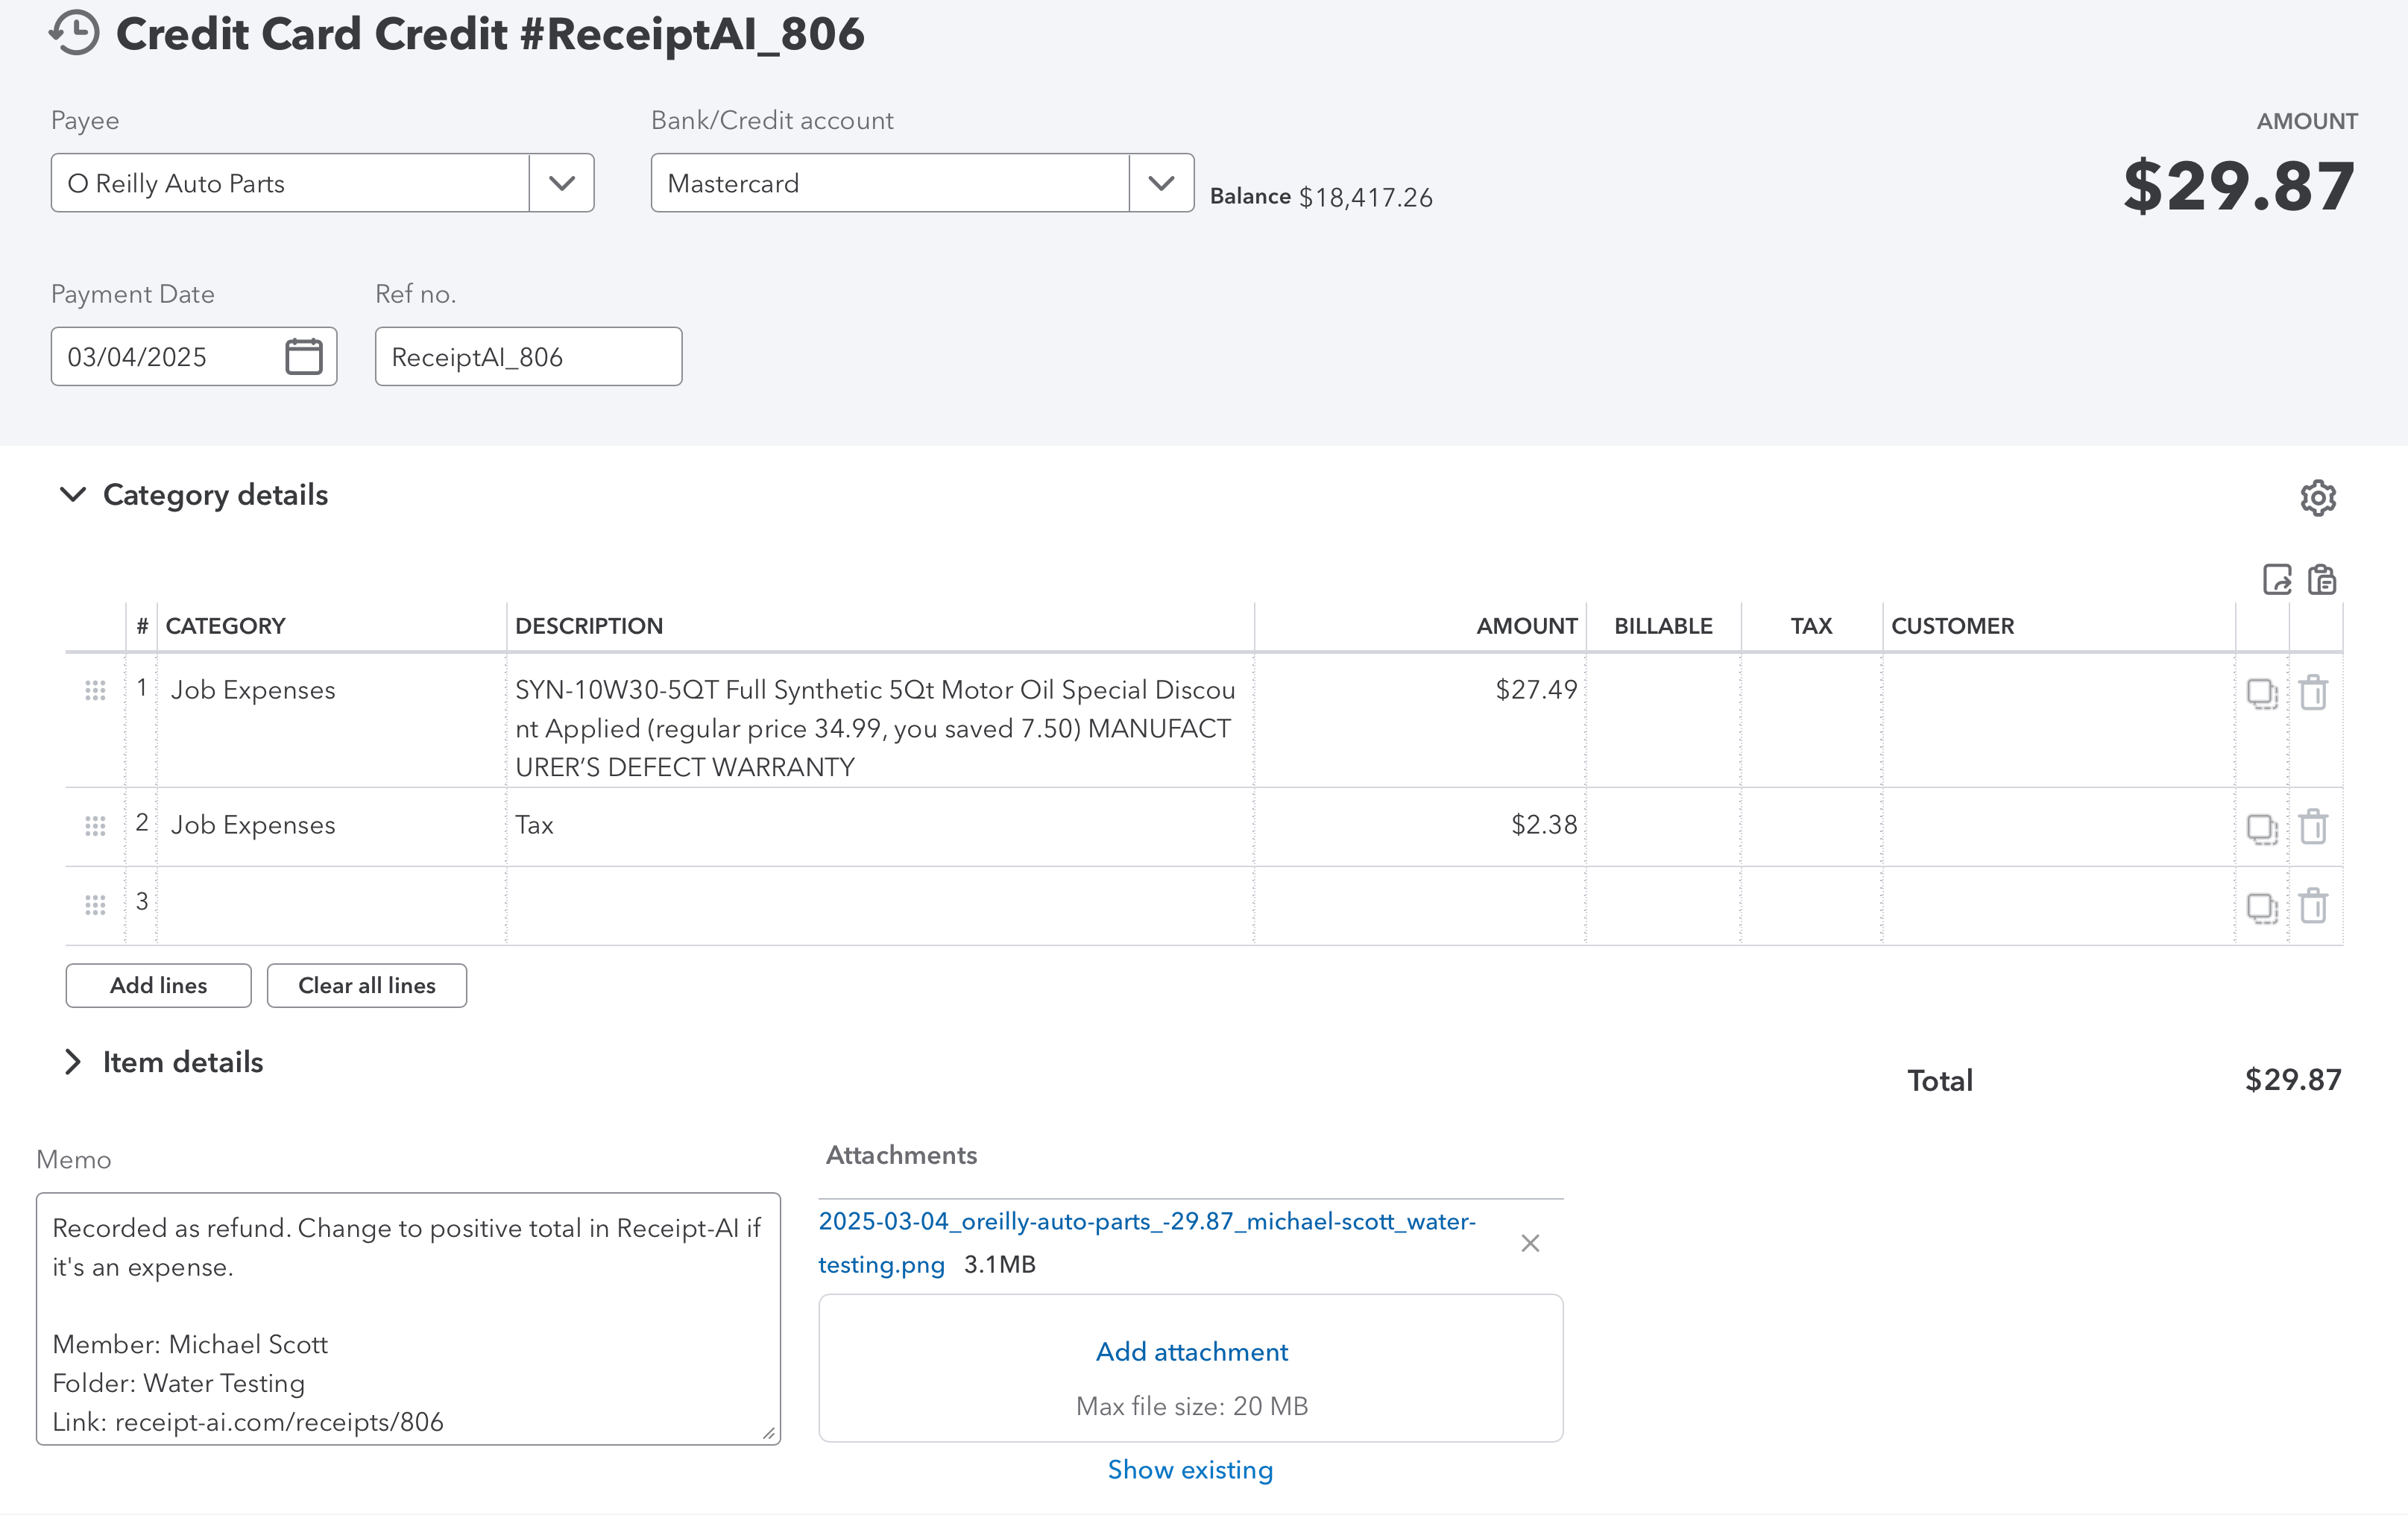Click inside the Ref no. field
Image resolution: width=2408 pixels, height=1515 pixels.
[x=528, y=356]
